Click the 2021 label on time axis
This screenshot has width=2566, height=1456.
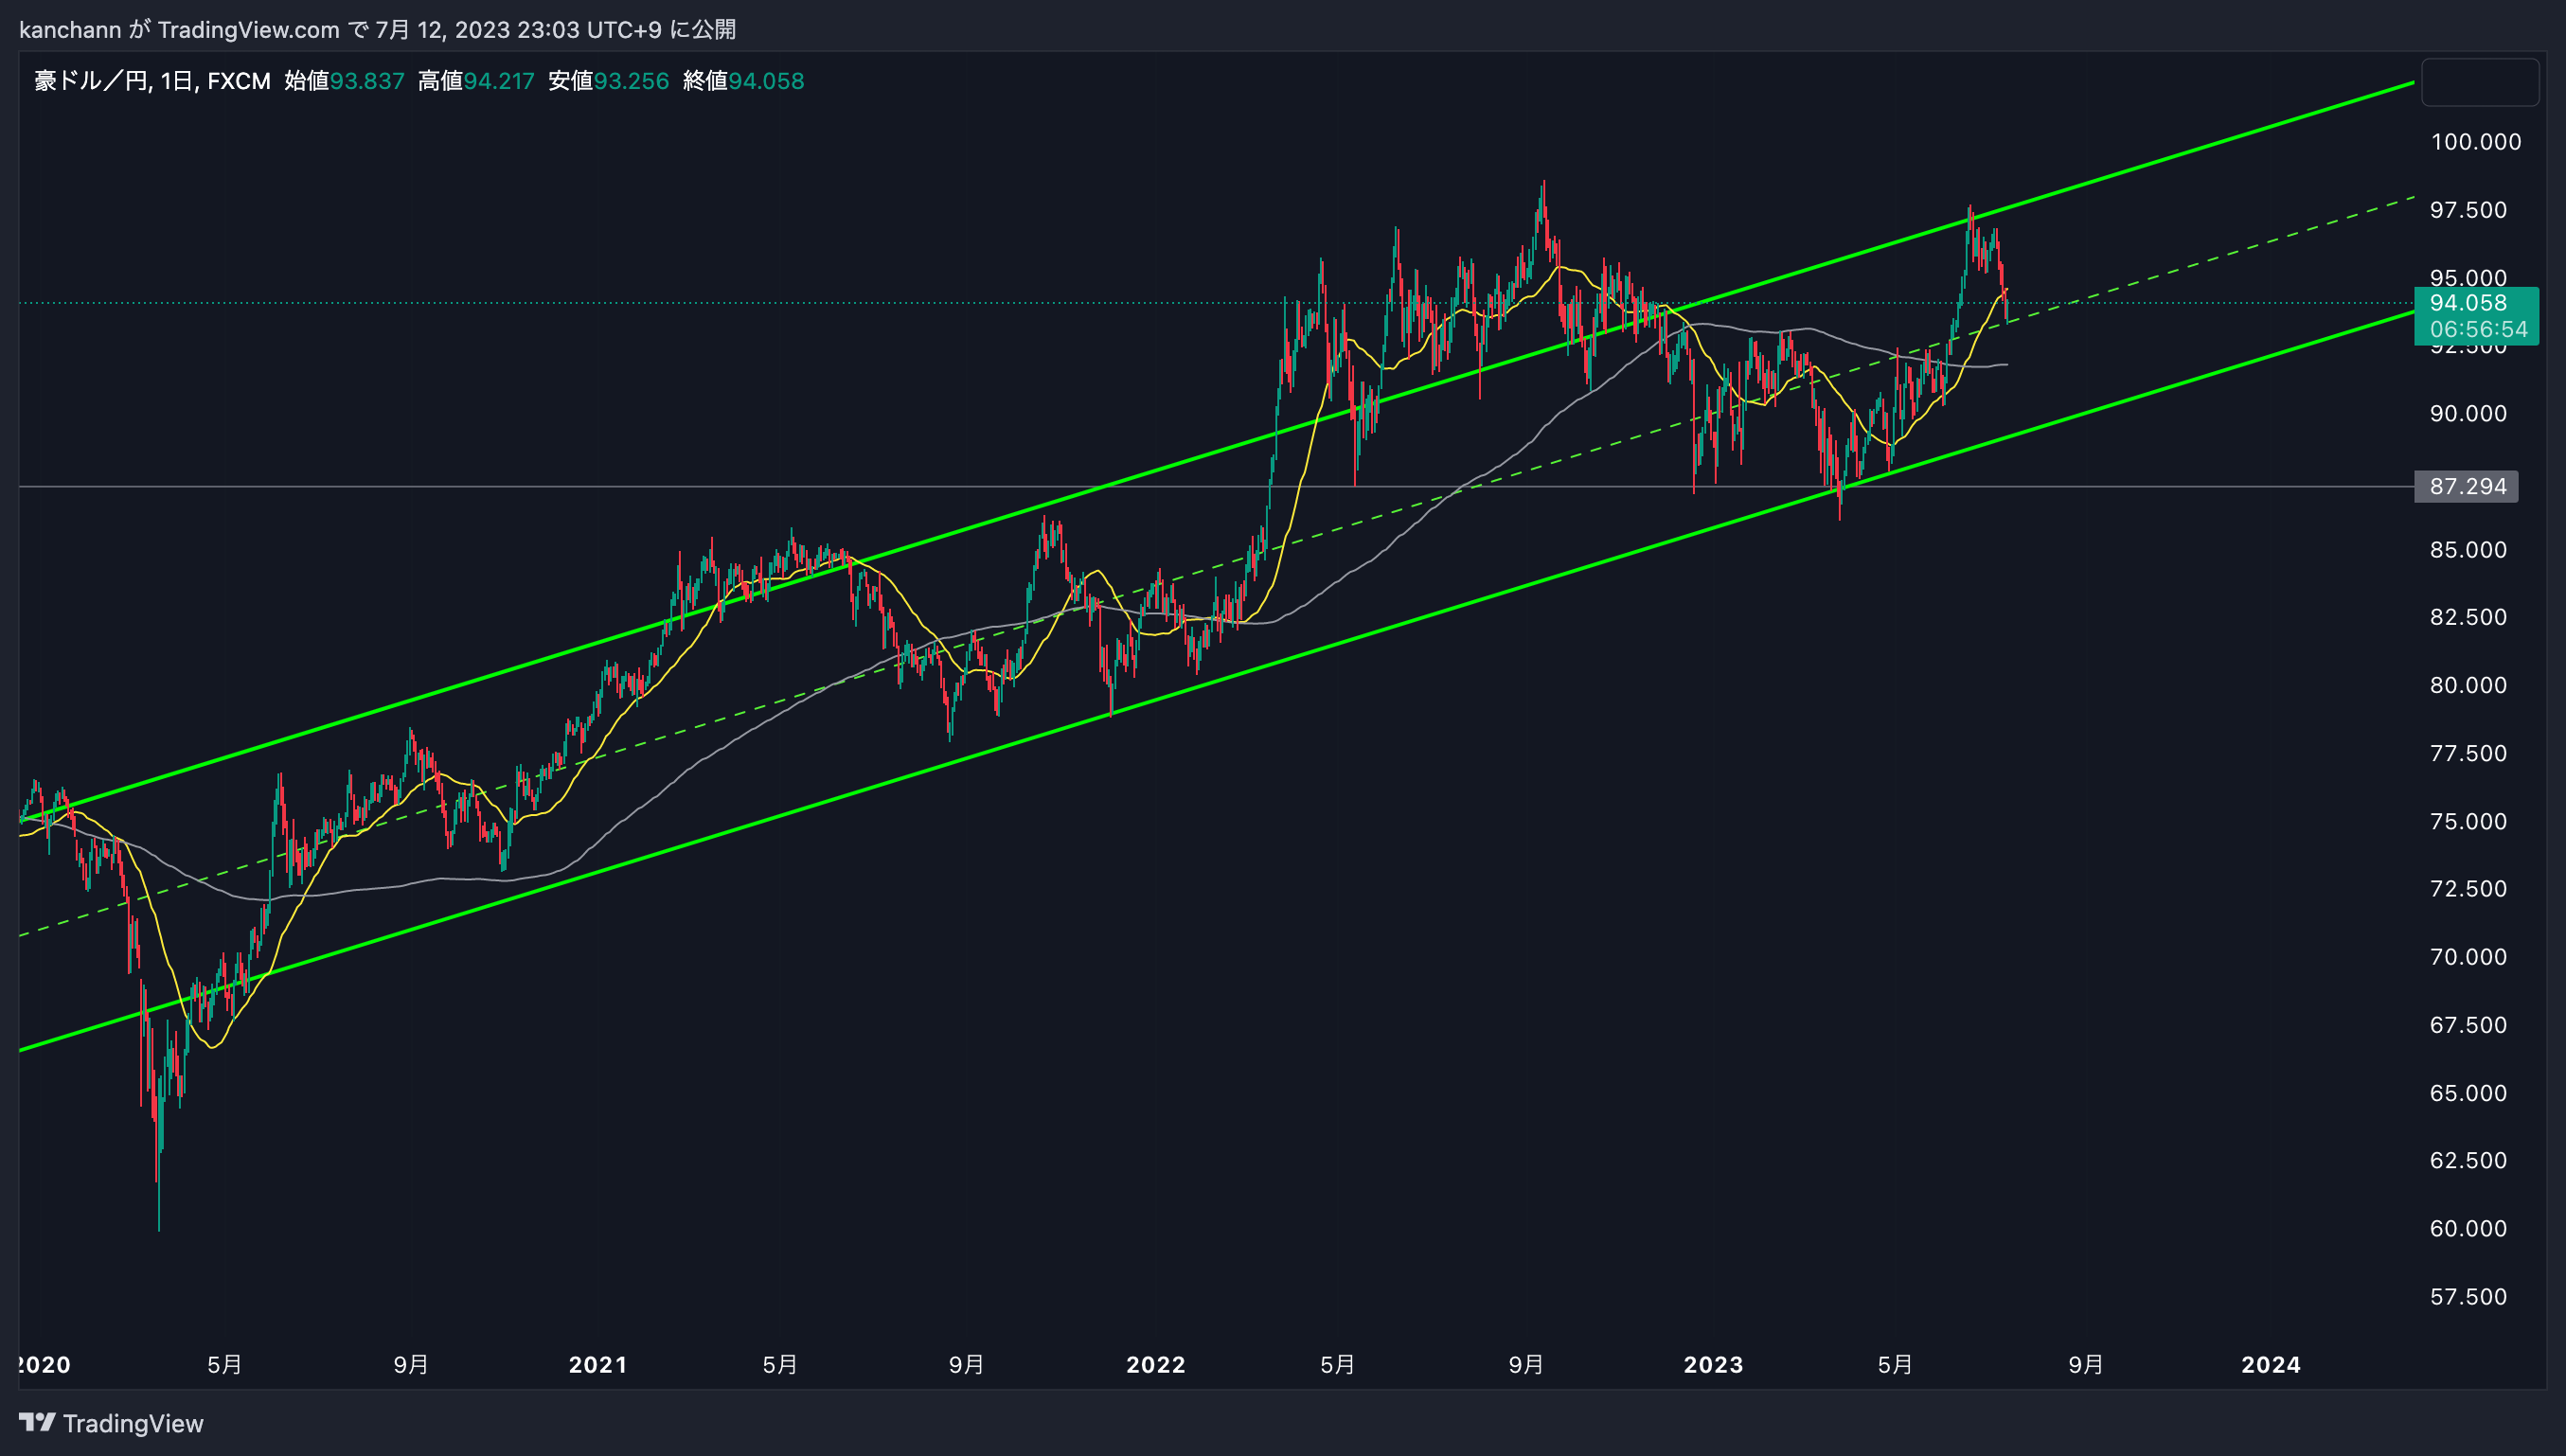tap(598, 1365)
